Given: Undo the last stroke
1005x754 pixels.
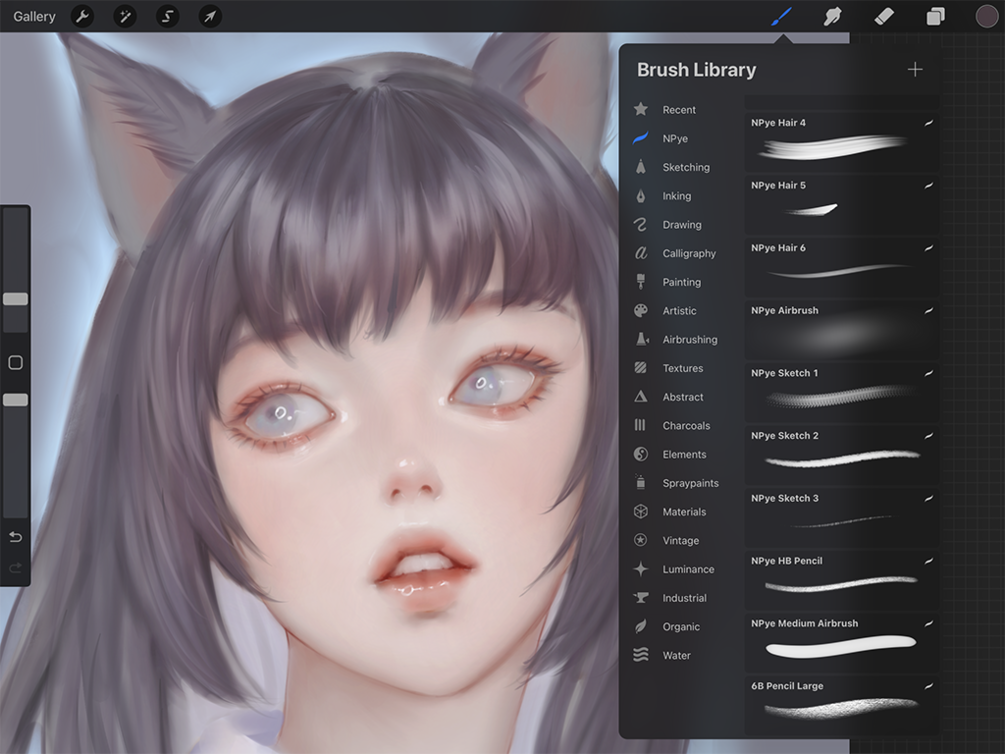Looking at the screenshot, I should 15,537.
